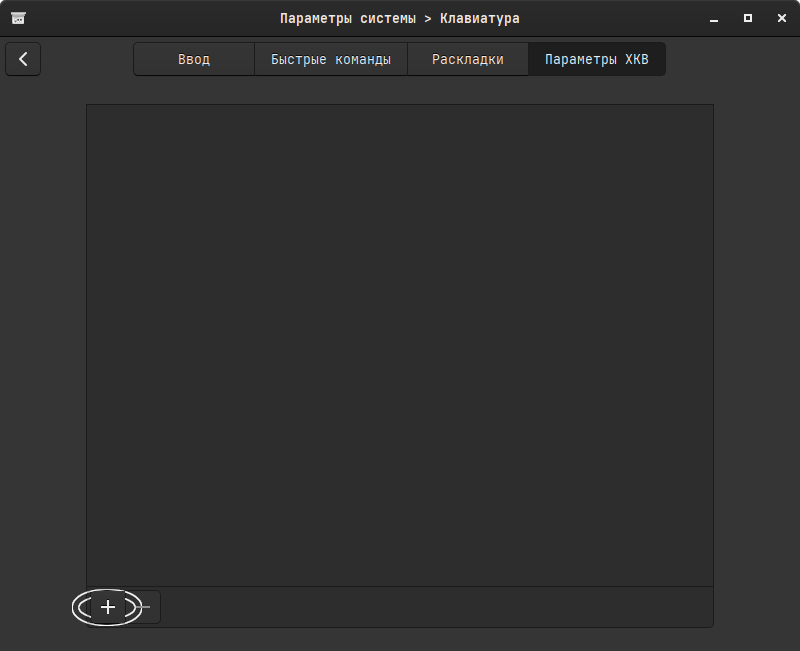
Task: View keyboard layouts via Раскладки
Action: click(467, 59)
